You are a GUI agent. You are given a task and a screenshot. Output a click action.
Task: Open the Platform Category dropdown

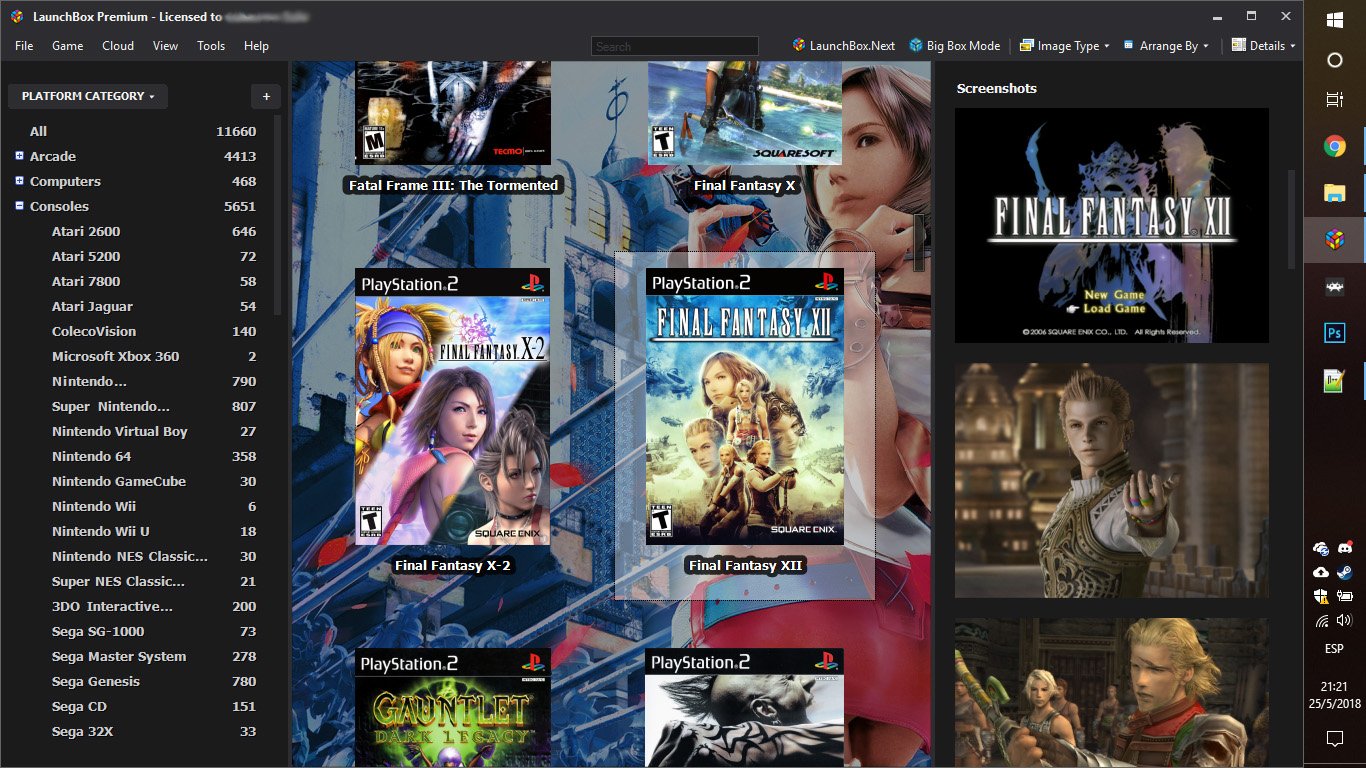click(x=88, y=96)
